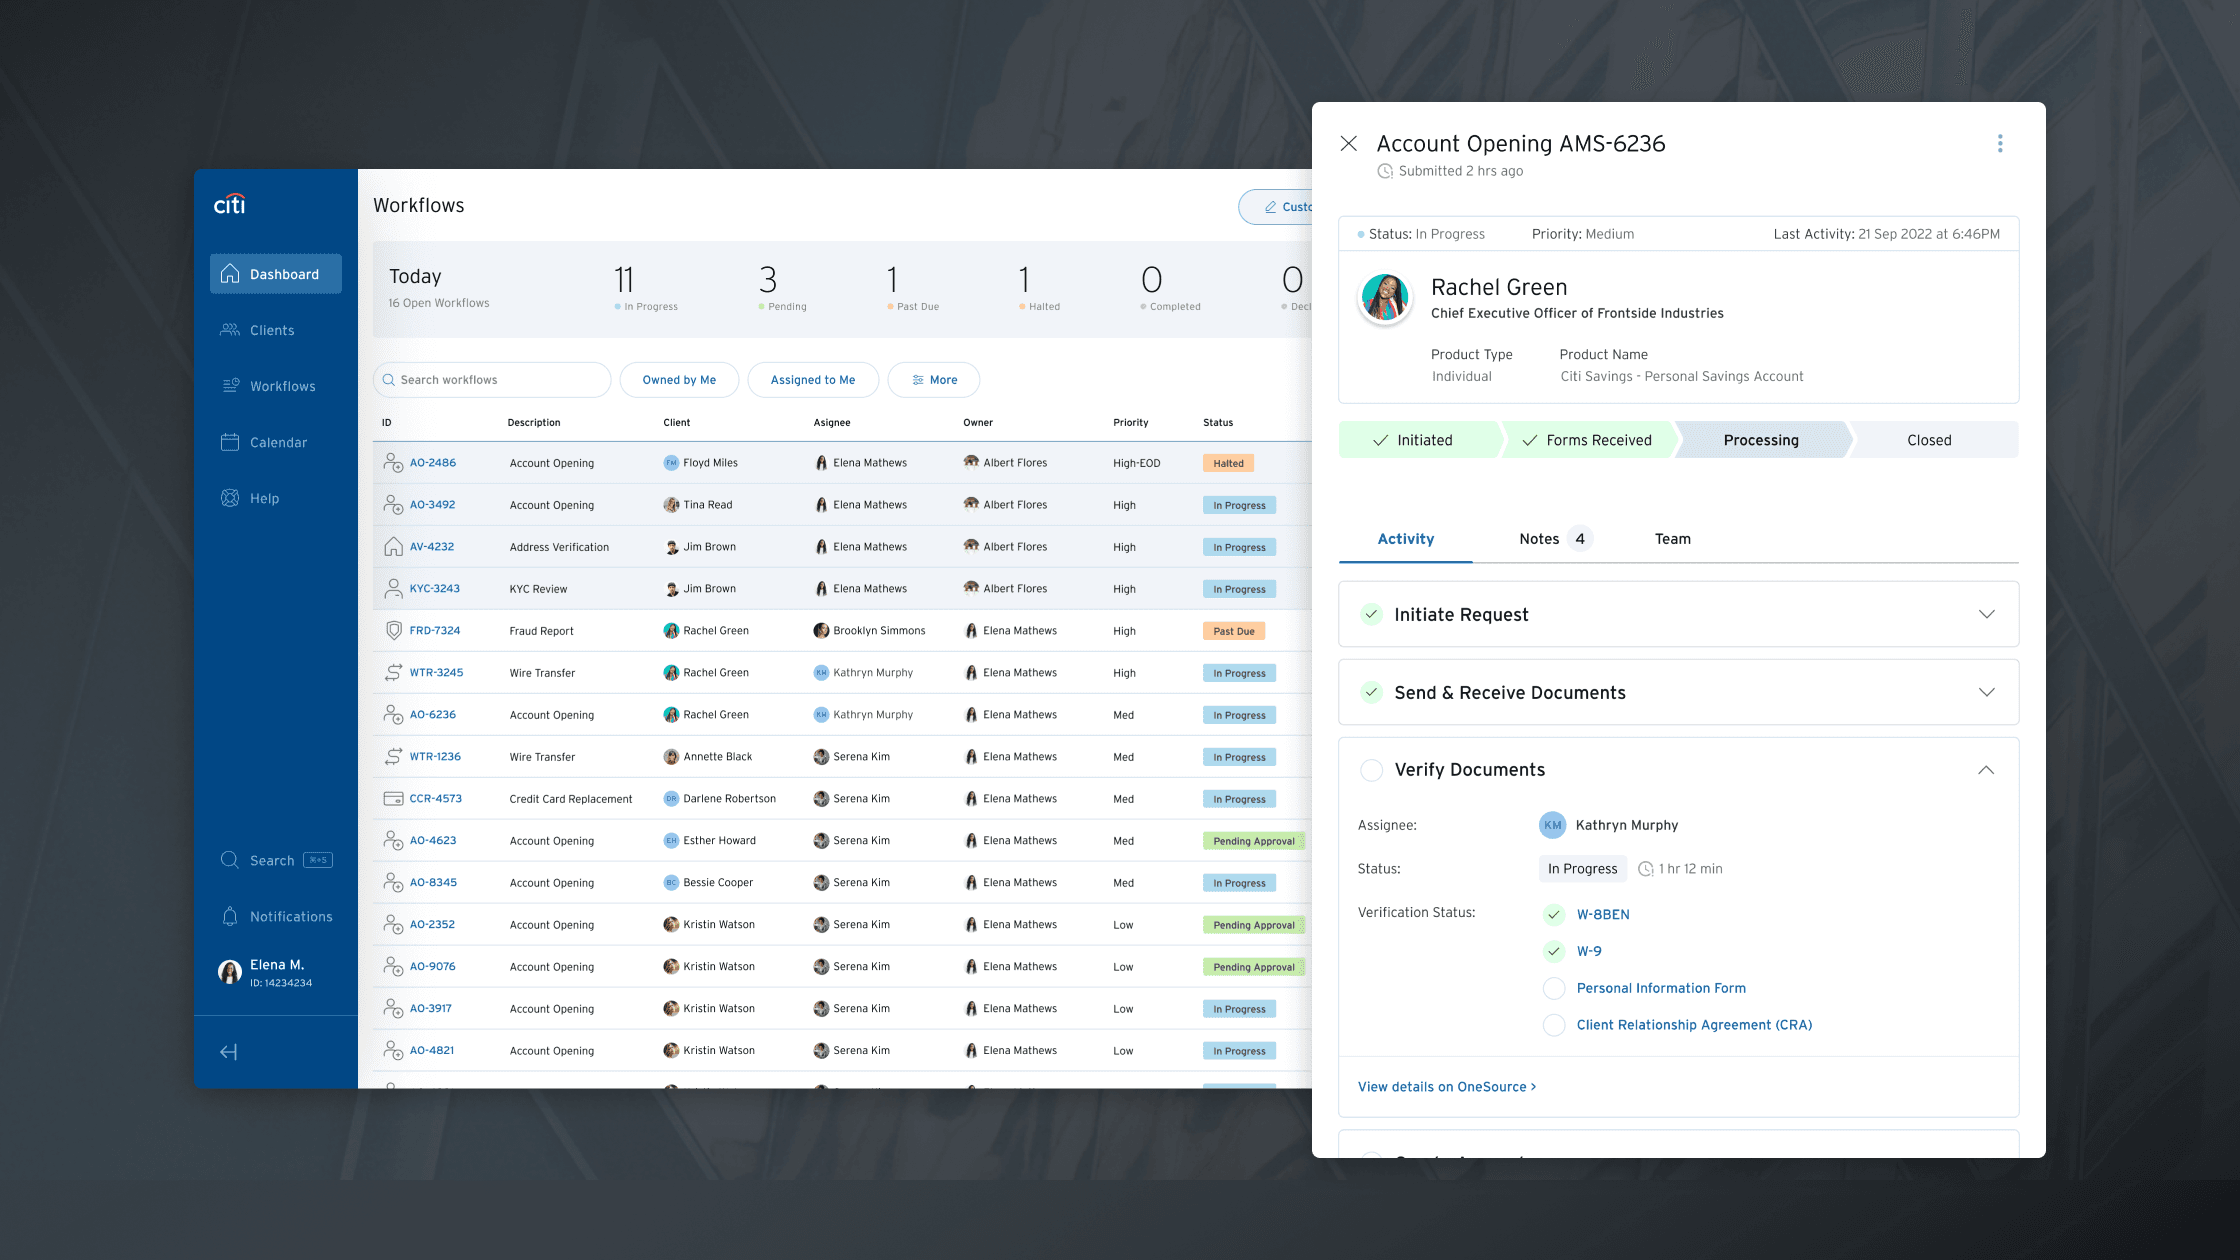Screen dimensions: 2240x1260
Task: Click person icon beside KYC-3243
Action: pyautogui.click(x=393, y=589)
